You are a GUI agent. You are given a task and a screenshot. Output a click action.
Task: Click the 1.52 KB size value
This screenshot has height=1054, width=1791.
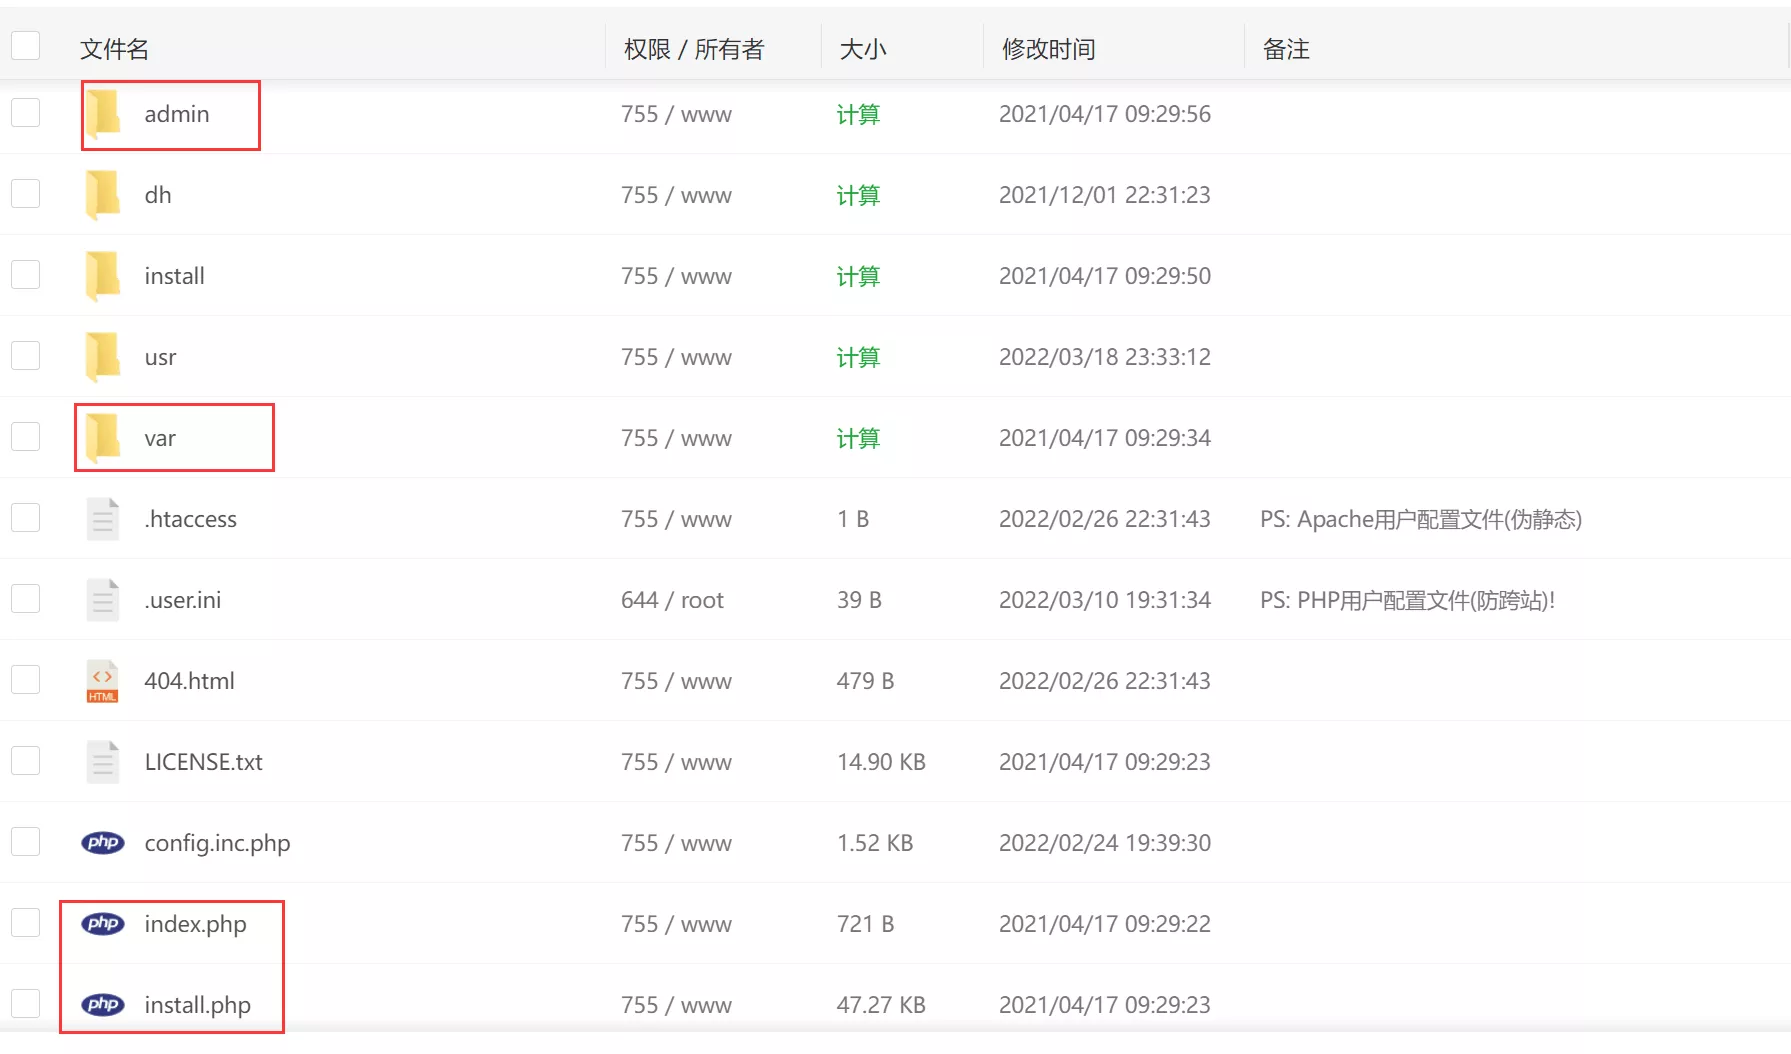(x=875, y=843)
